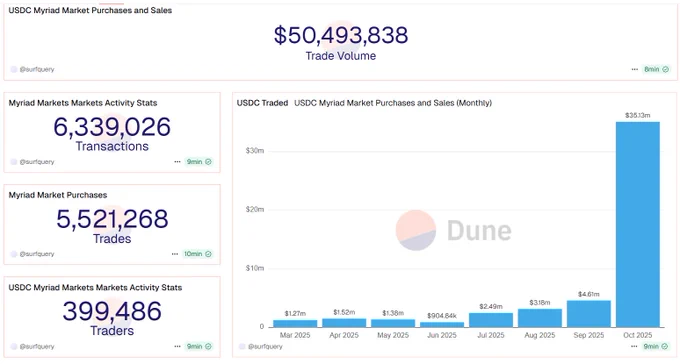Click the Mar 2025 x-axis label
This screenshot has width=680, height=364.
click(x=295, y=335)
